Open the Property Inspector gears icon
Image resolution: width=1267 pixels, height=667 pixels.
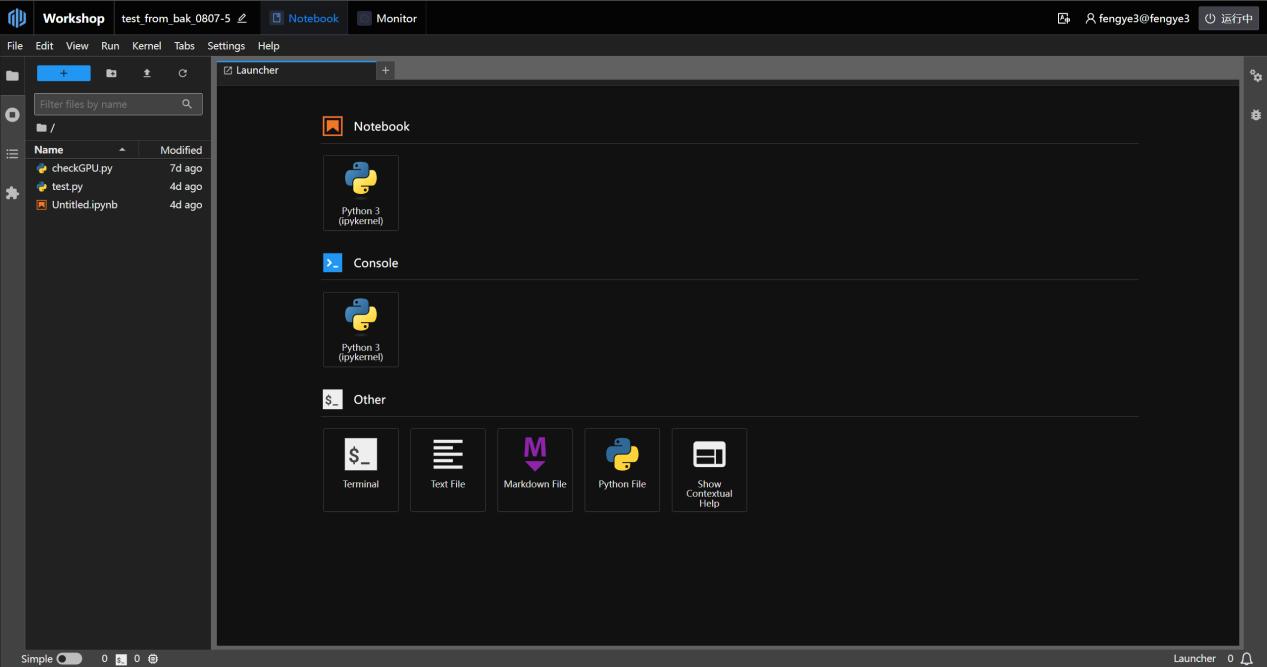click(x=1256, y=76)
